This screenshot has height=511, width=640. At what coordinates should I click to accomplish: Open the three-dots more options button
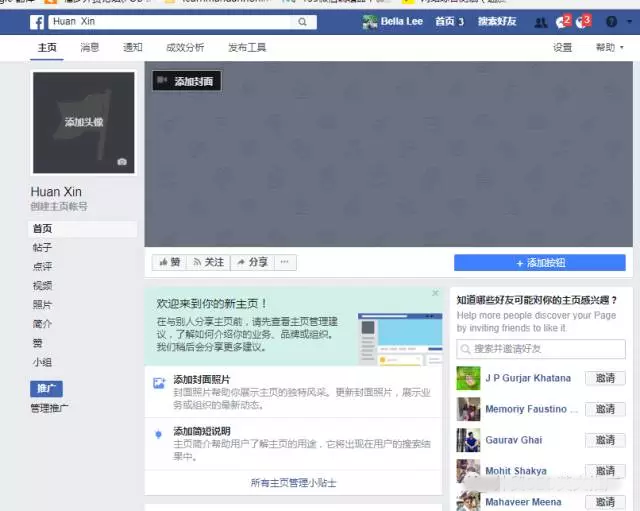[x=285, y=262]
